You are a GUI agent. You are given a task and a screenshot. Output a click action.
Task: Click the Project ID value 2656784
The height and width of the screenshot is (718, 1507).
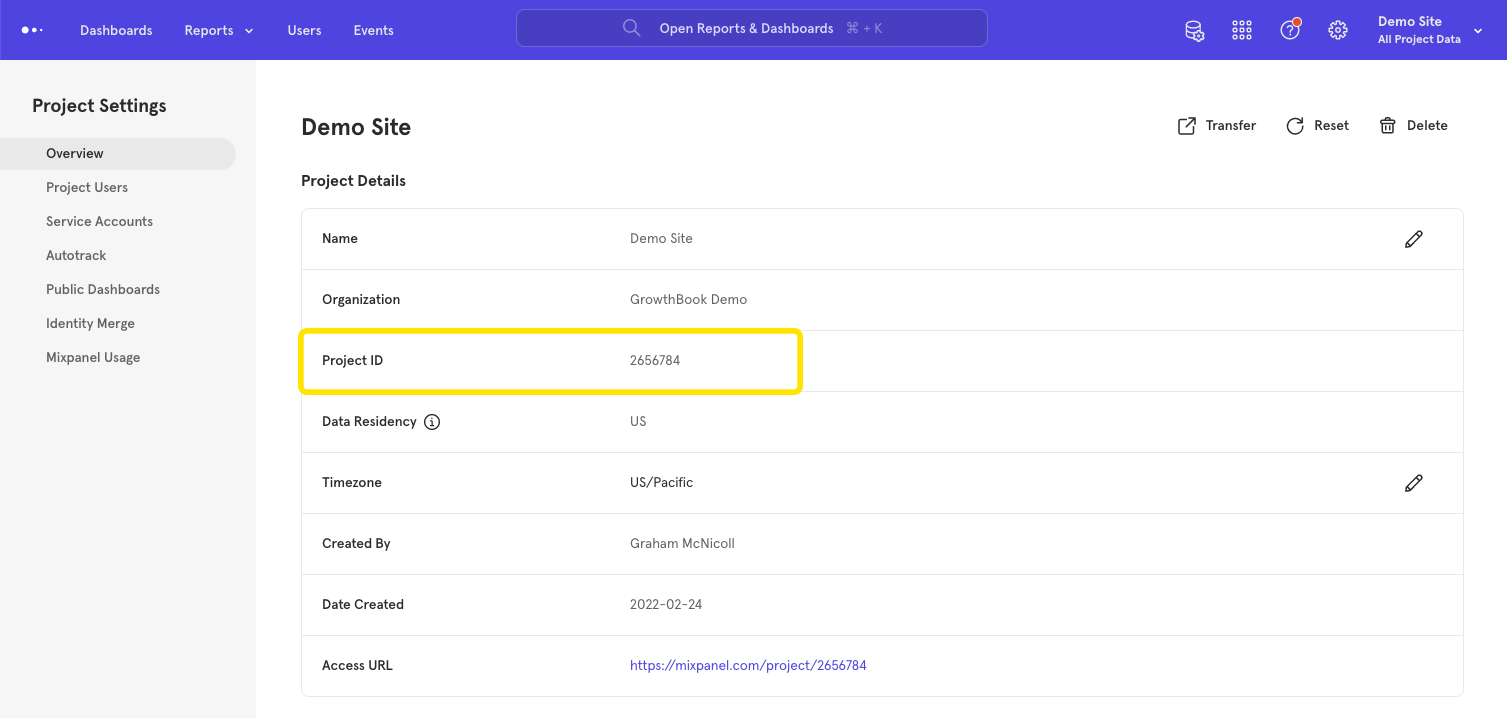pyautogui.click(x=655, y=360)
